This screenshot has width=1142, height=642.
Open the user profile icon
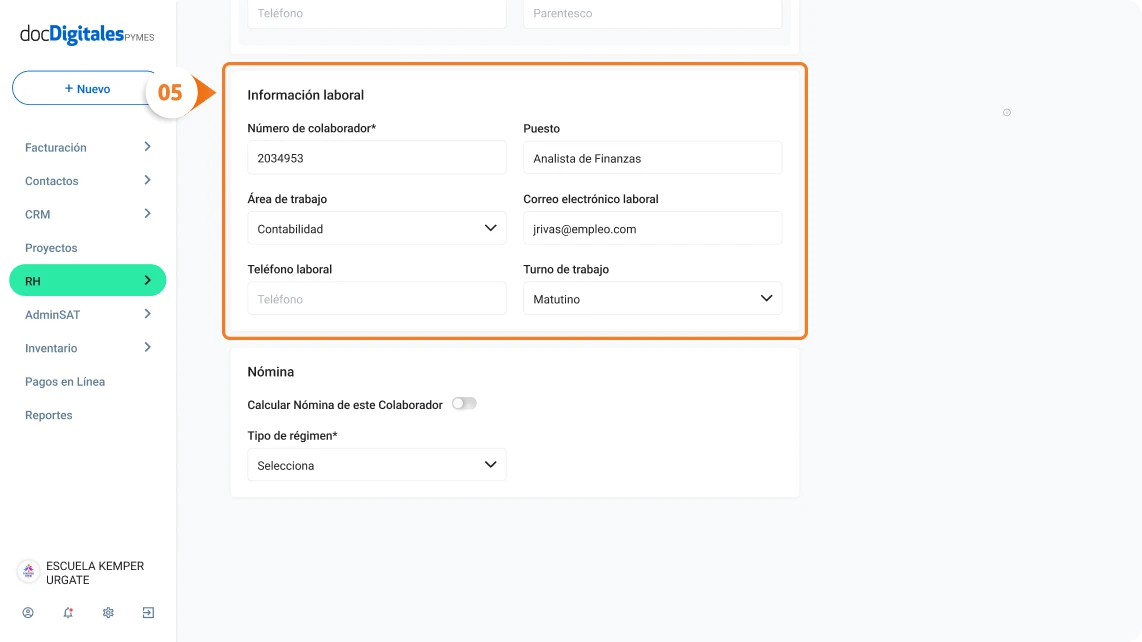tap(28, 613)
